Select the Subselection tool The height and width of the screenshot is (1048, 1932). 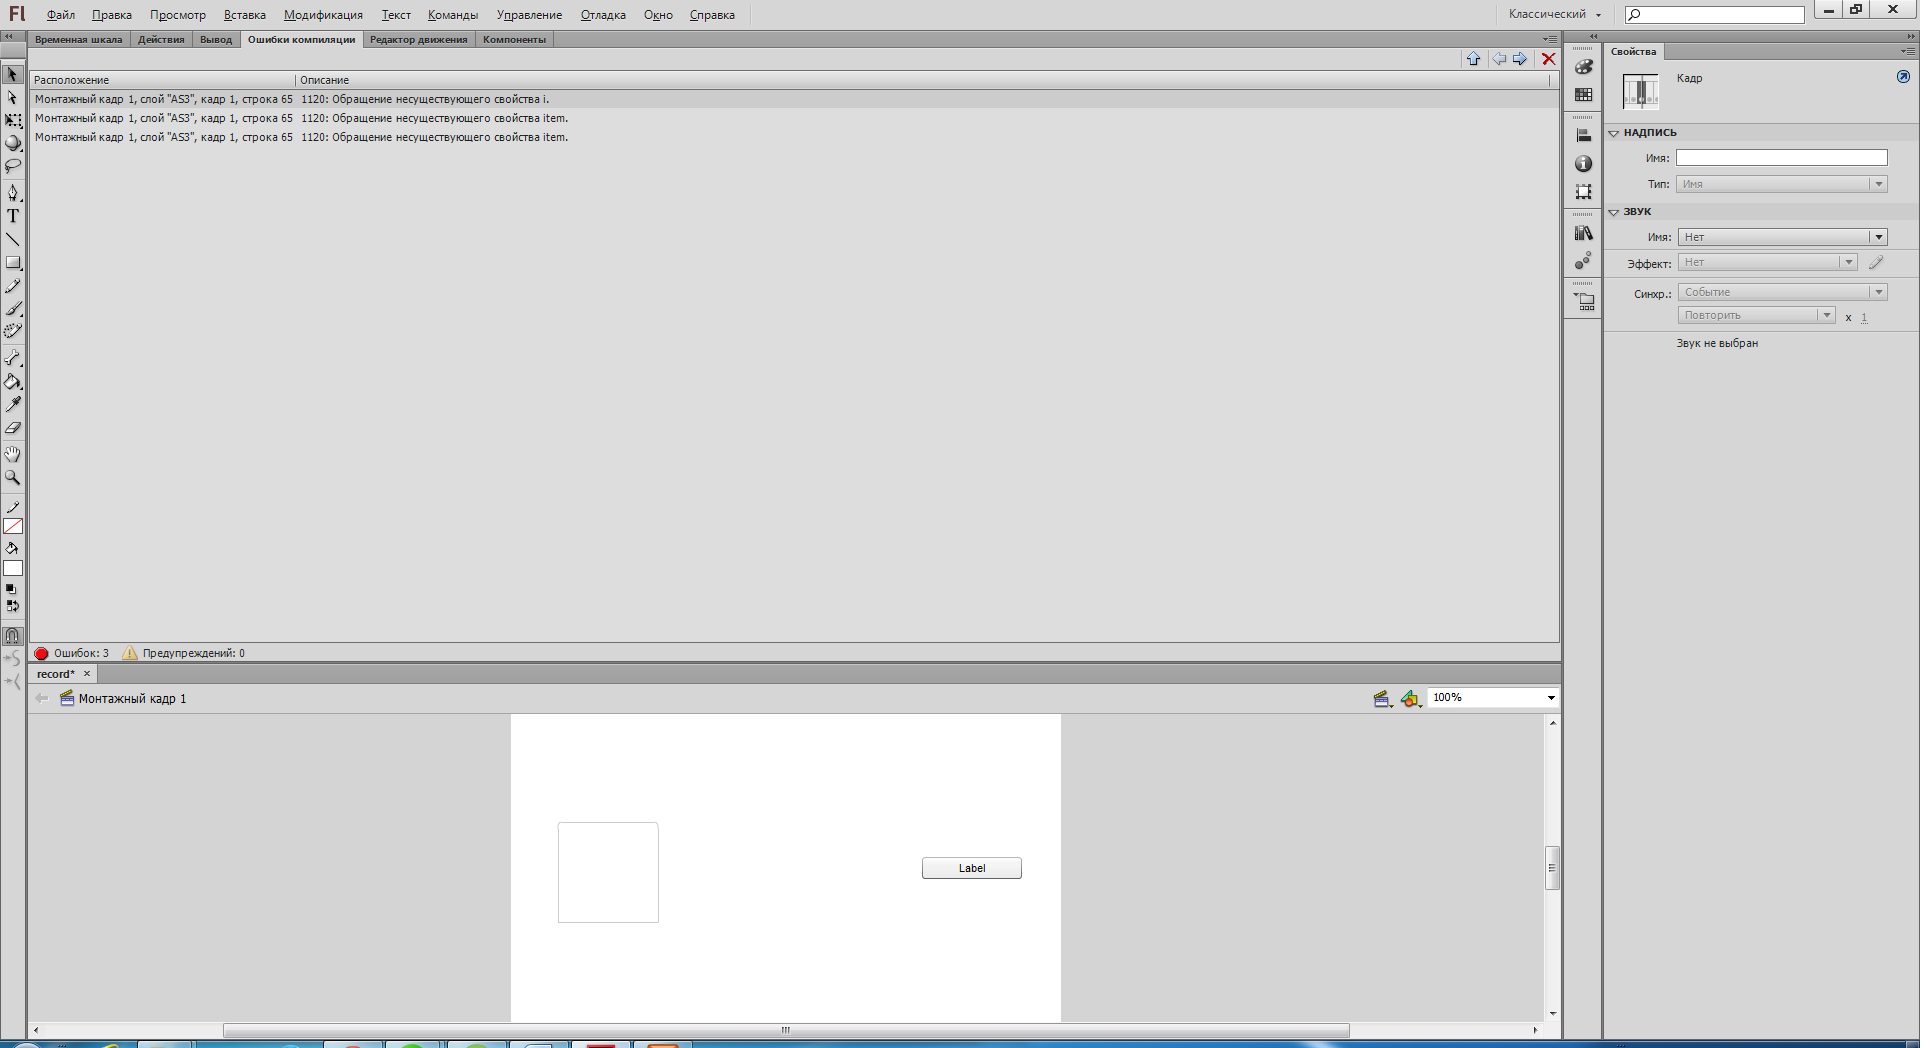tap(13, 98)
